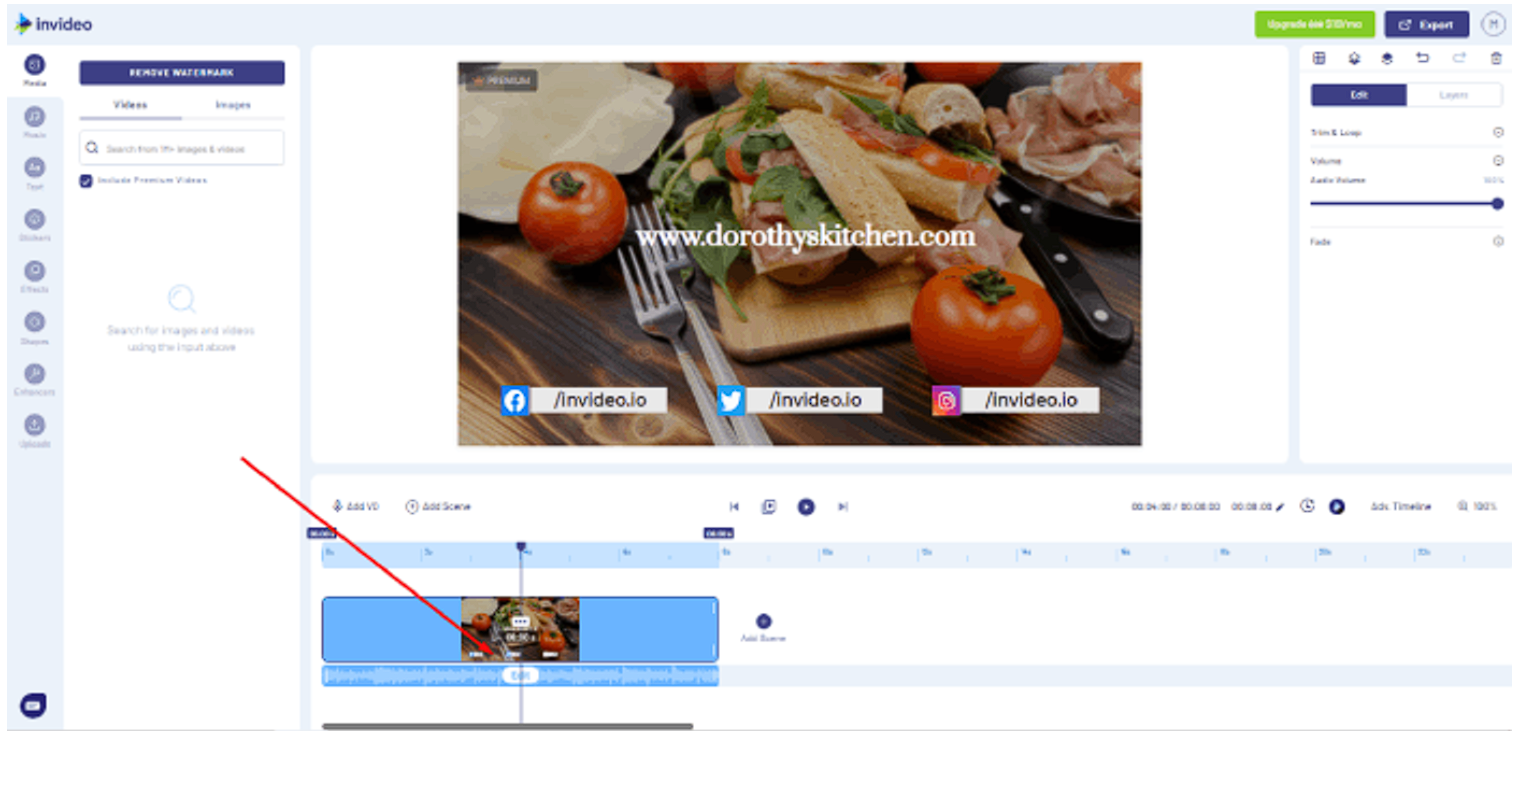Click inside the media search field
Screen dimensions: 1534x811
pos(180,147)
